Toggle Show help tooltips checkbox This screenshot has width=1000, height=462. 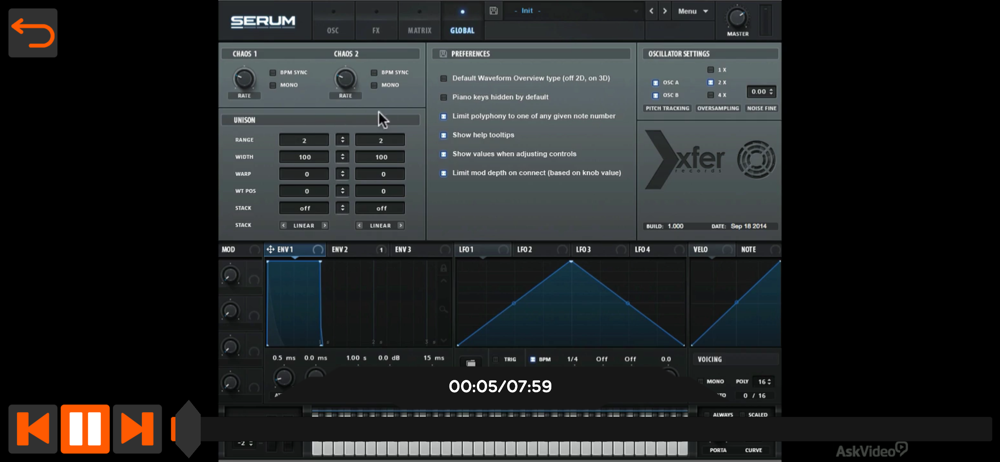444,135
